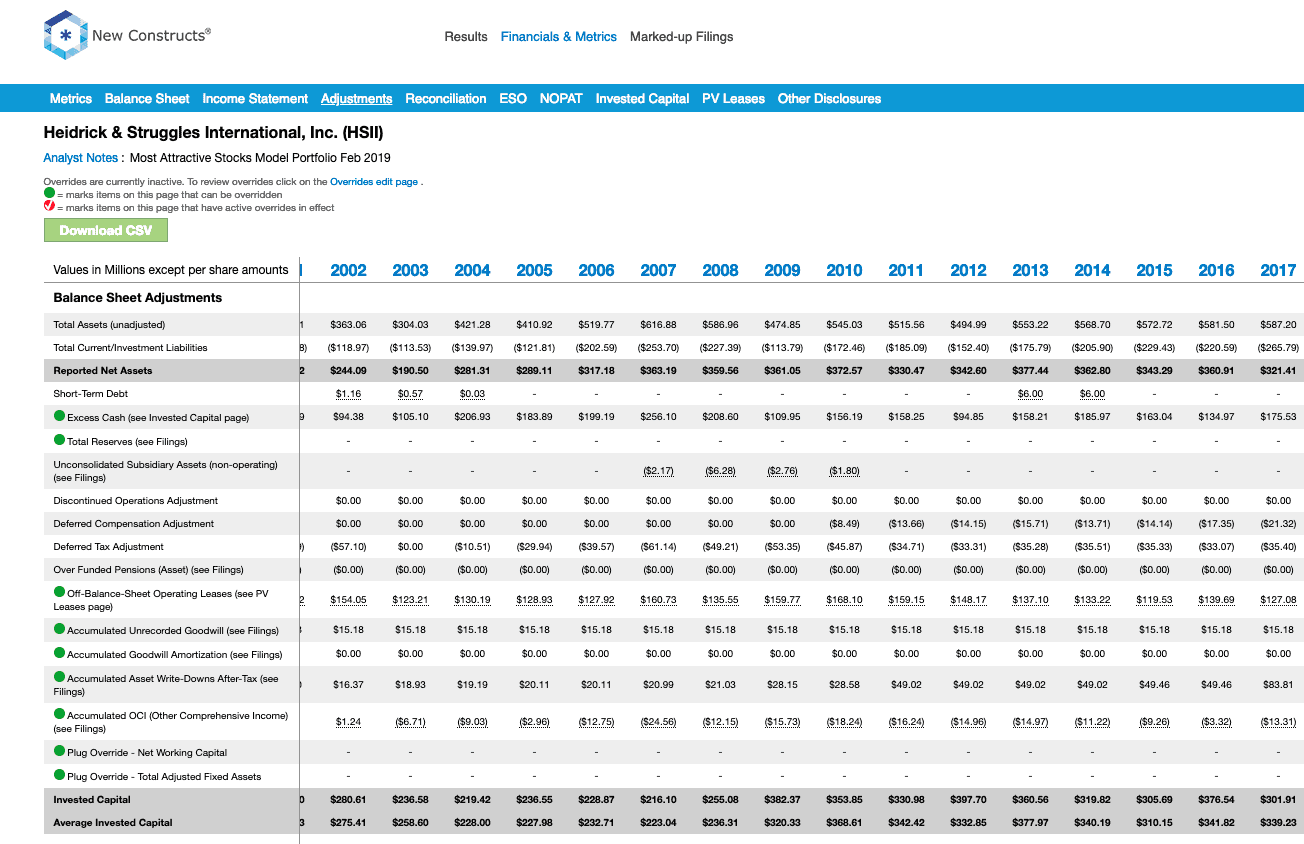Click 2007 Unconsolidated Subsidiary Assets value ($2.17)
The height and width of the screenshot is (844, 1304).
659,470
